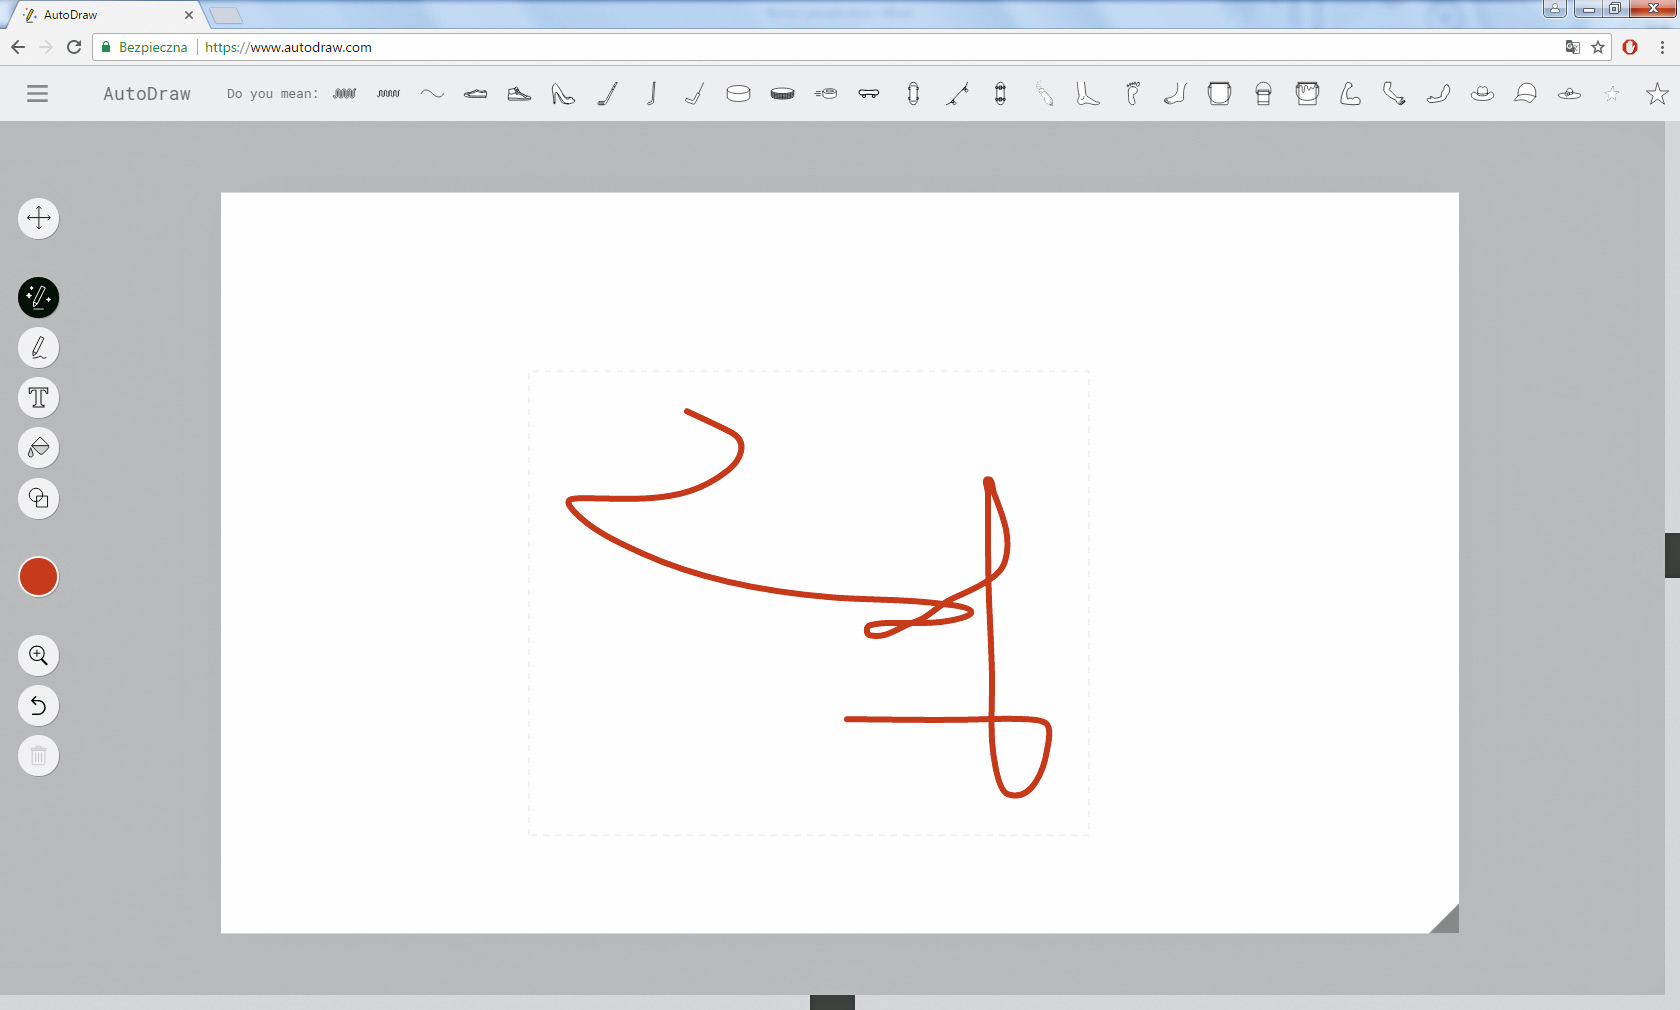
Task: Open the AutoDraw hamburger menu
Action: click(x=37, y=94)
